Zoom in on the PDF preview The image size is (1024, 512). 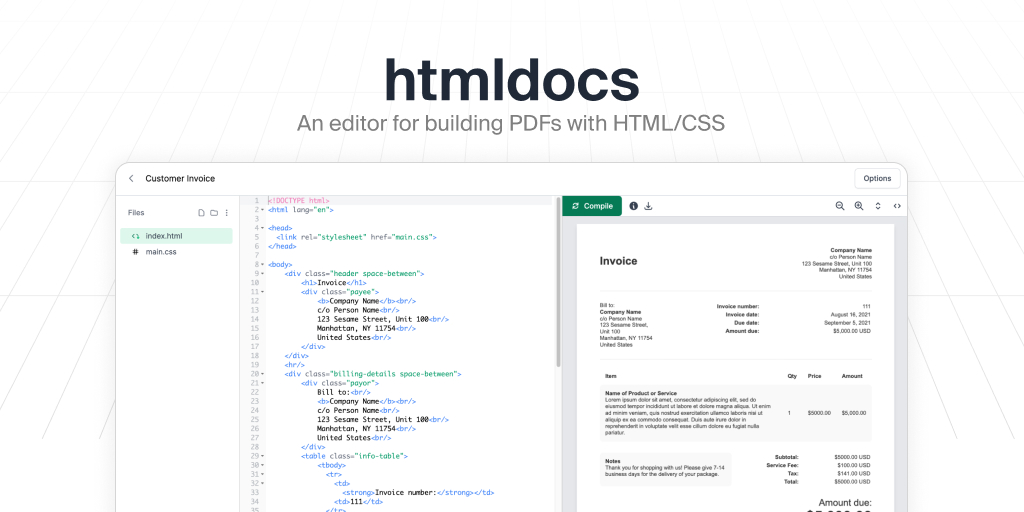coord(858,206)
